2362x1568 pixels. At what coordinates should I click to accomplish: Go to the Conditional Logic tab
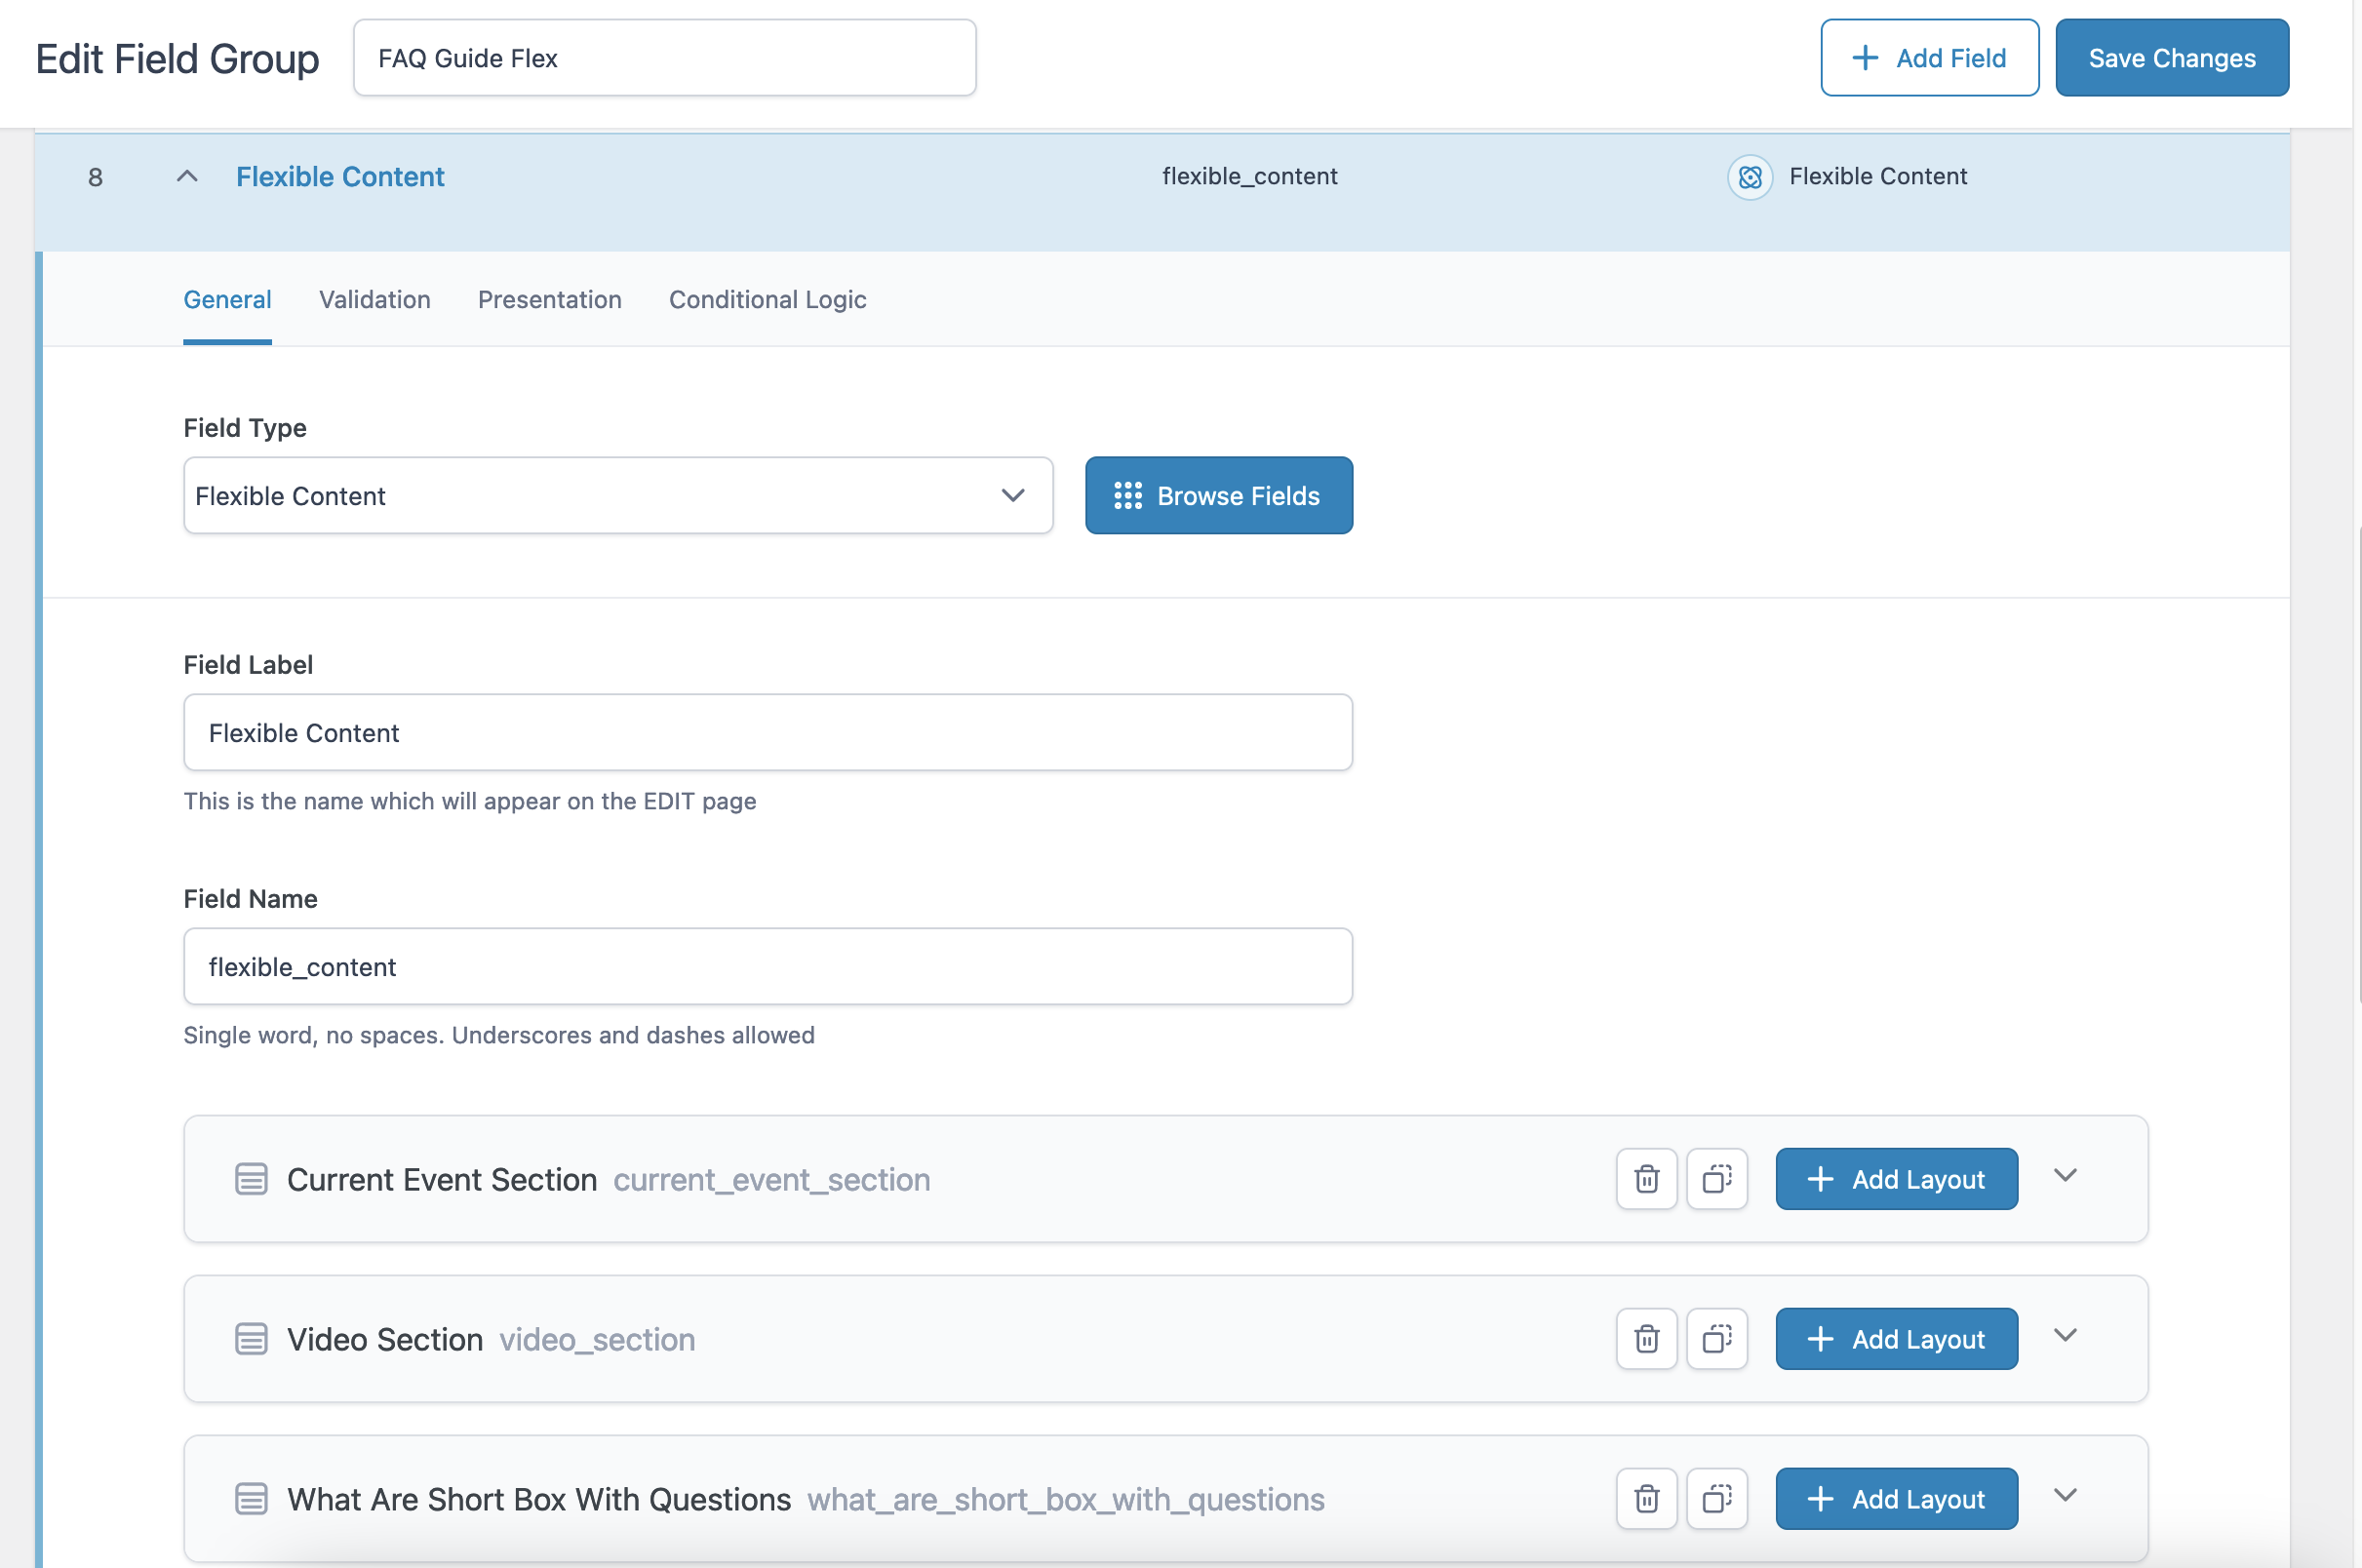767,300
